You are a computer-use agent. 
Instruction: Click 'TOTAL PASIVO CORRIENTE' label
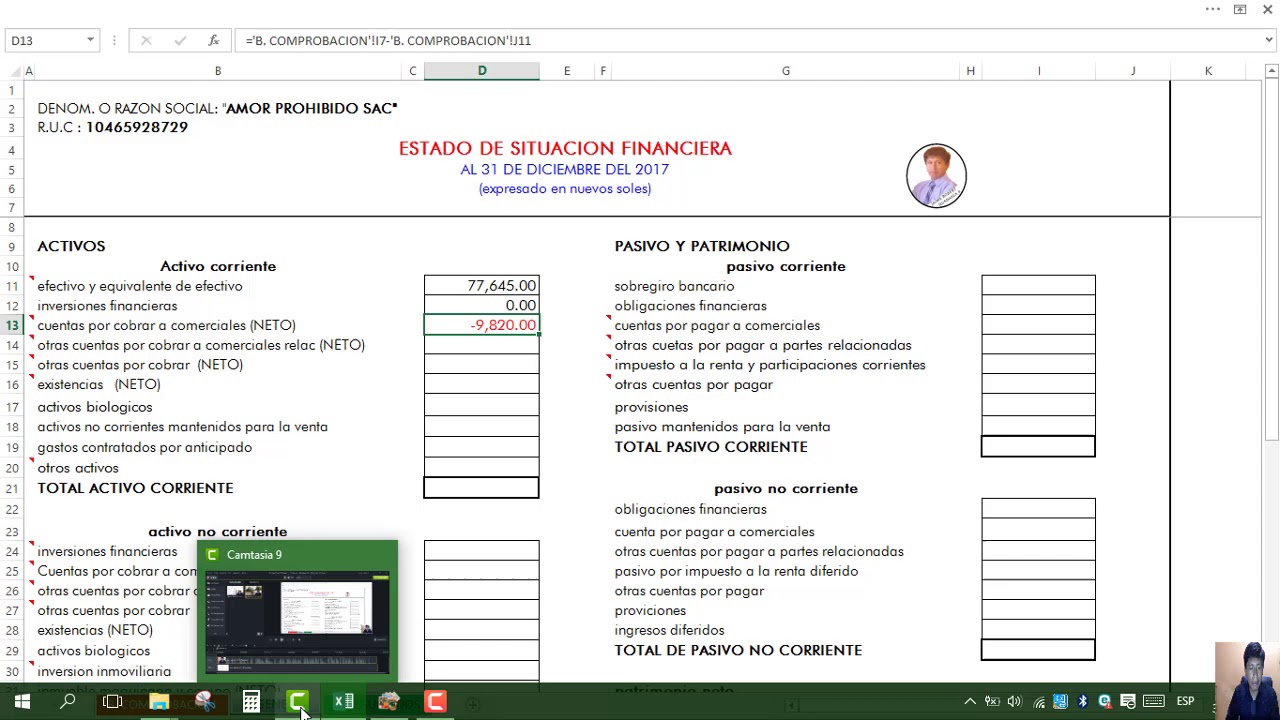point(711,447)
